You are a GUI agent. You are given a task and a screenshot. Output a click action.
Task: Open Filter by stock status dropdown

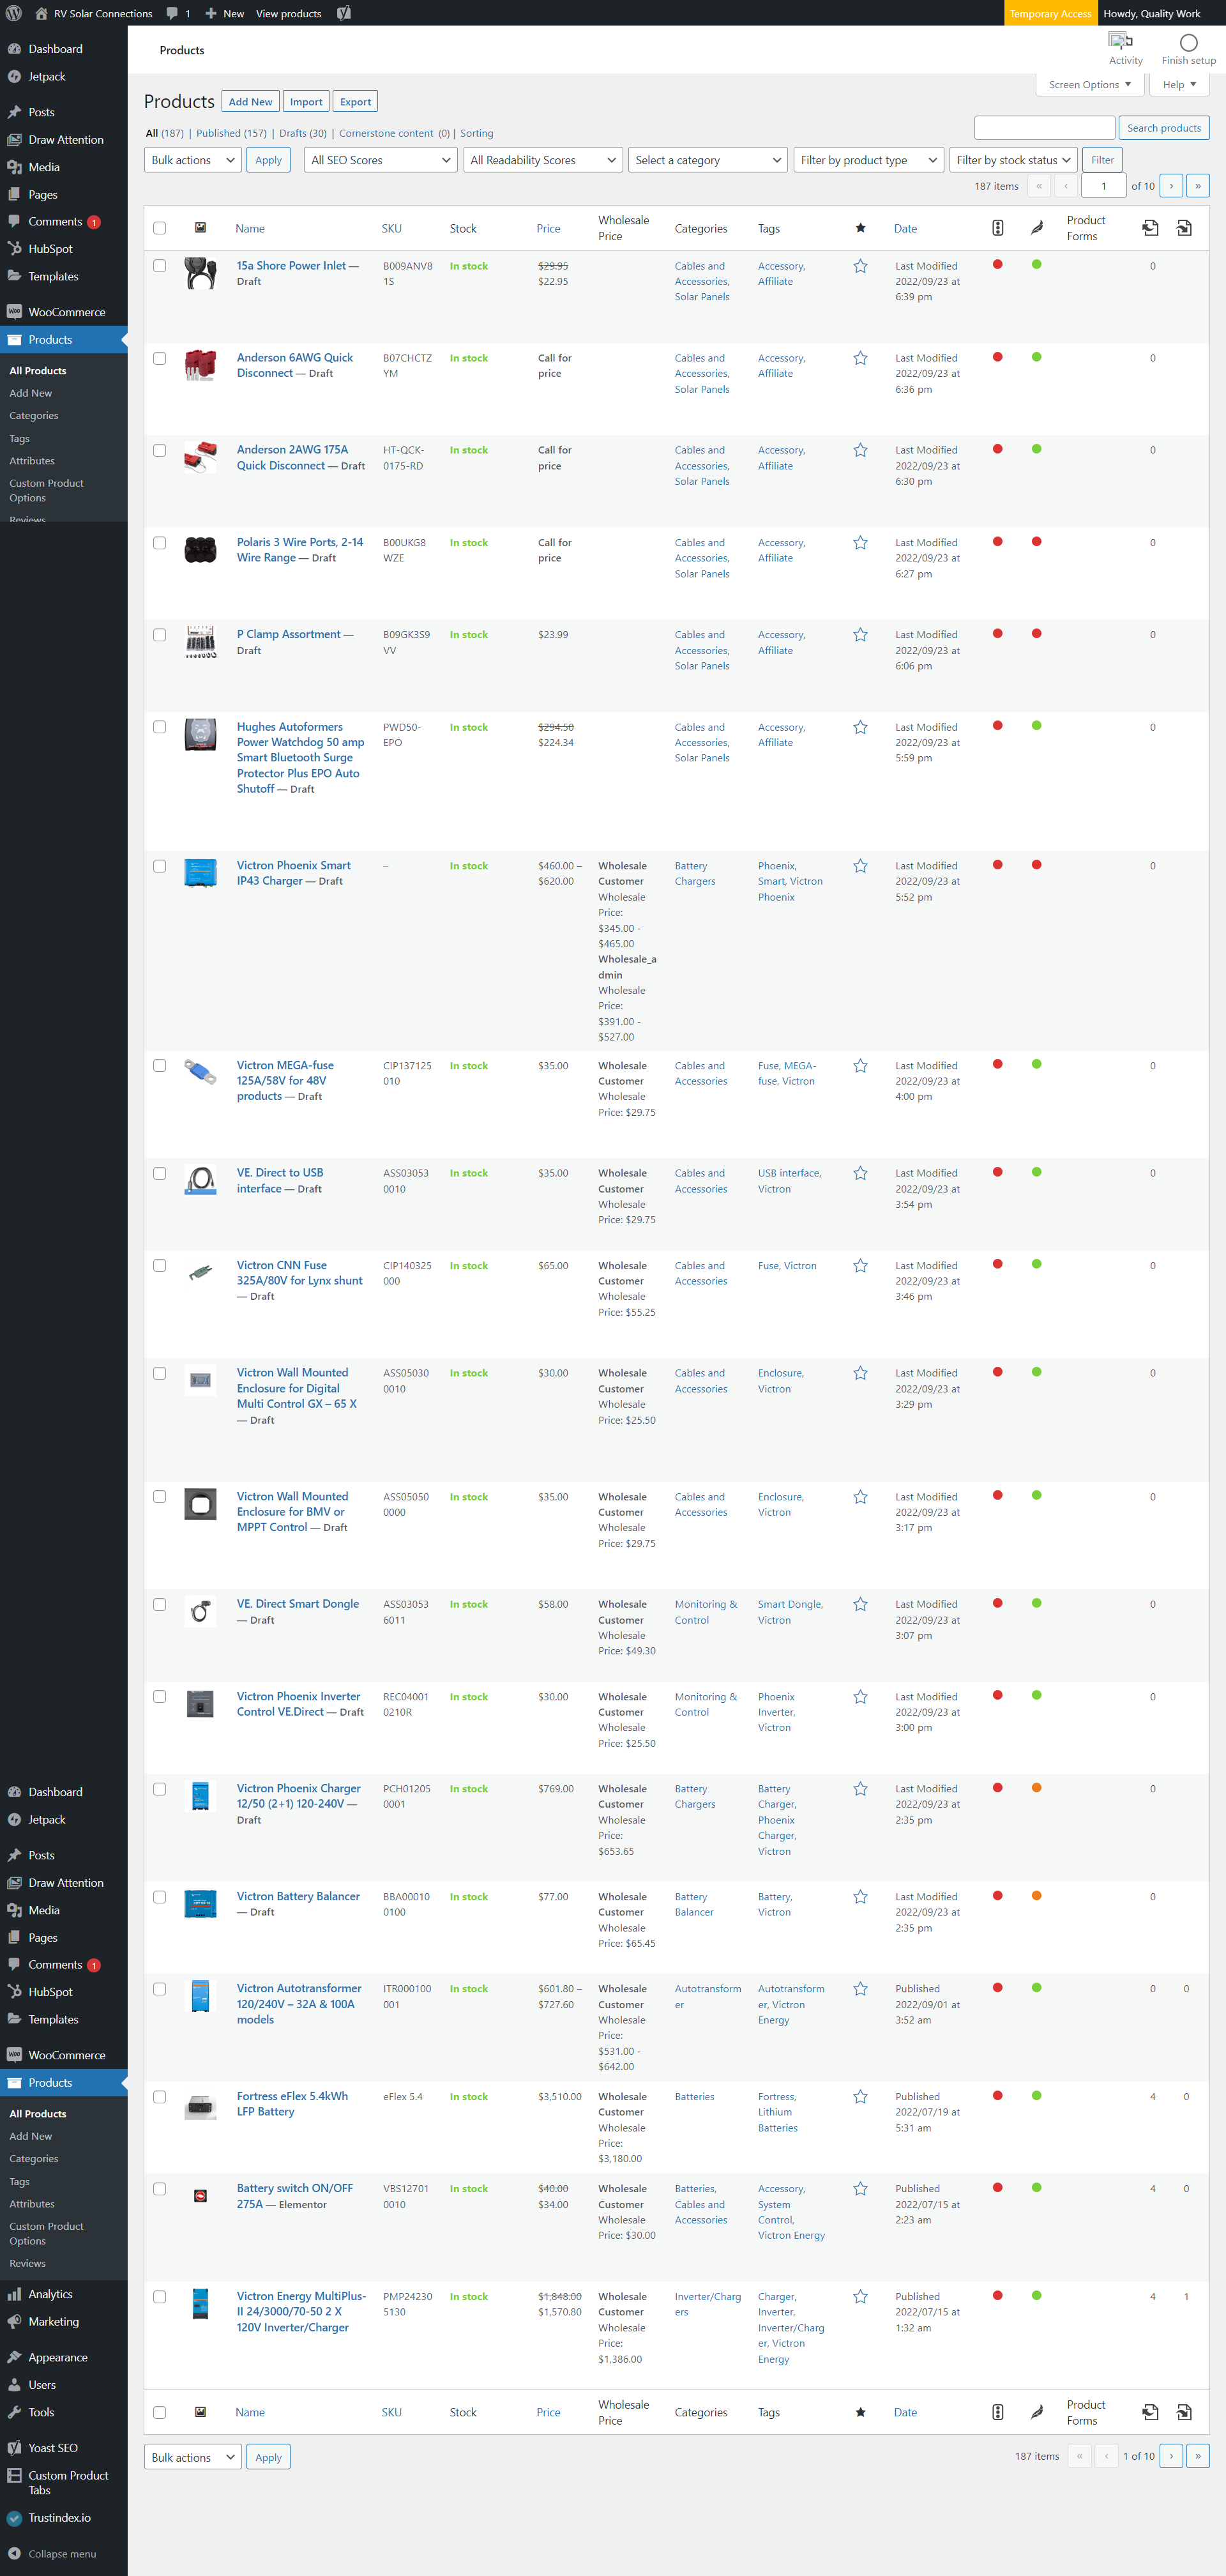click(1012, 160)
